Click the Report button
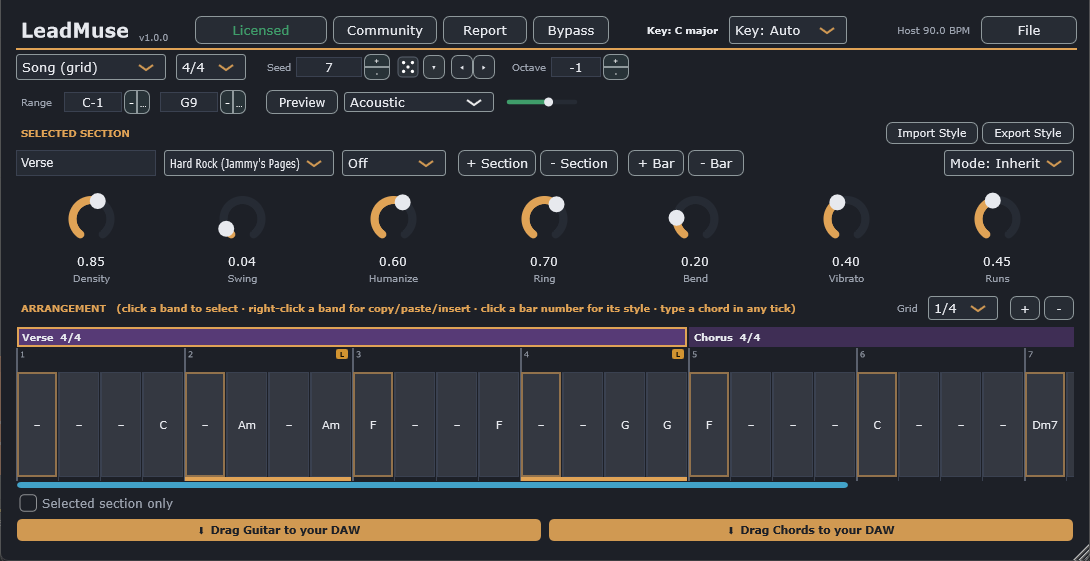Viewport: 1090px width, 561px height. [485, 31]
